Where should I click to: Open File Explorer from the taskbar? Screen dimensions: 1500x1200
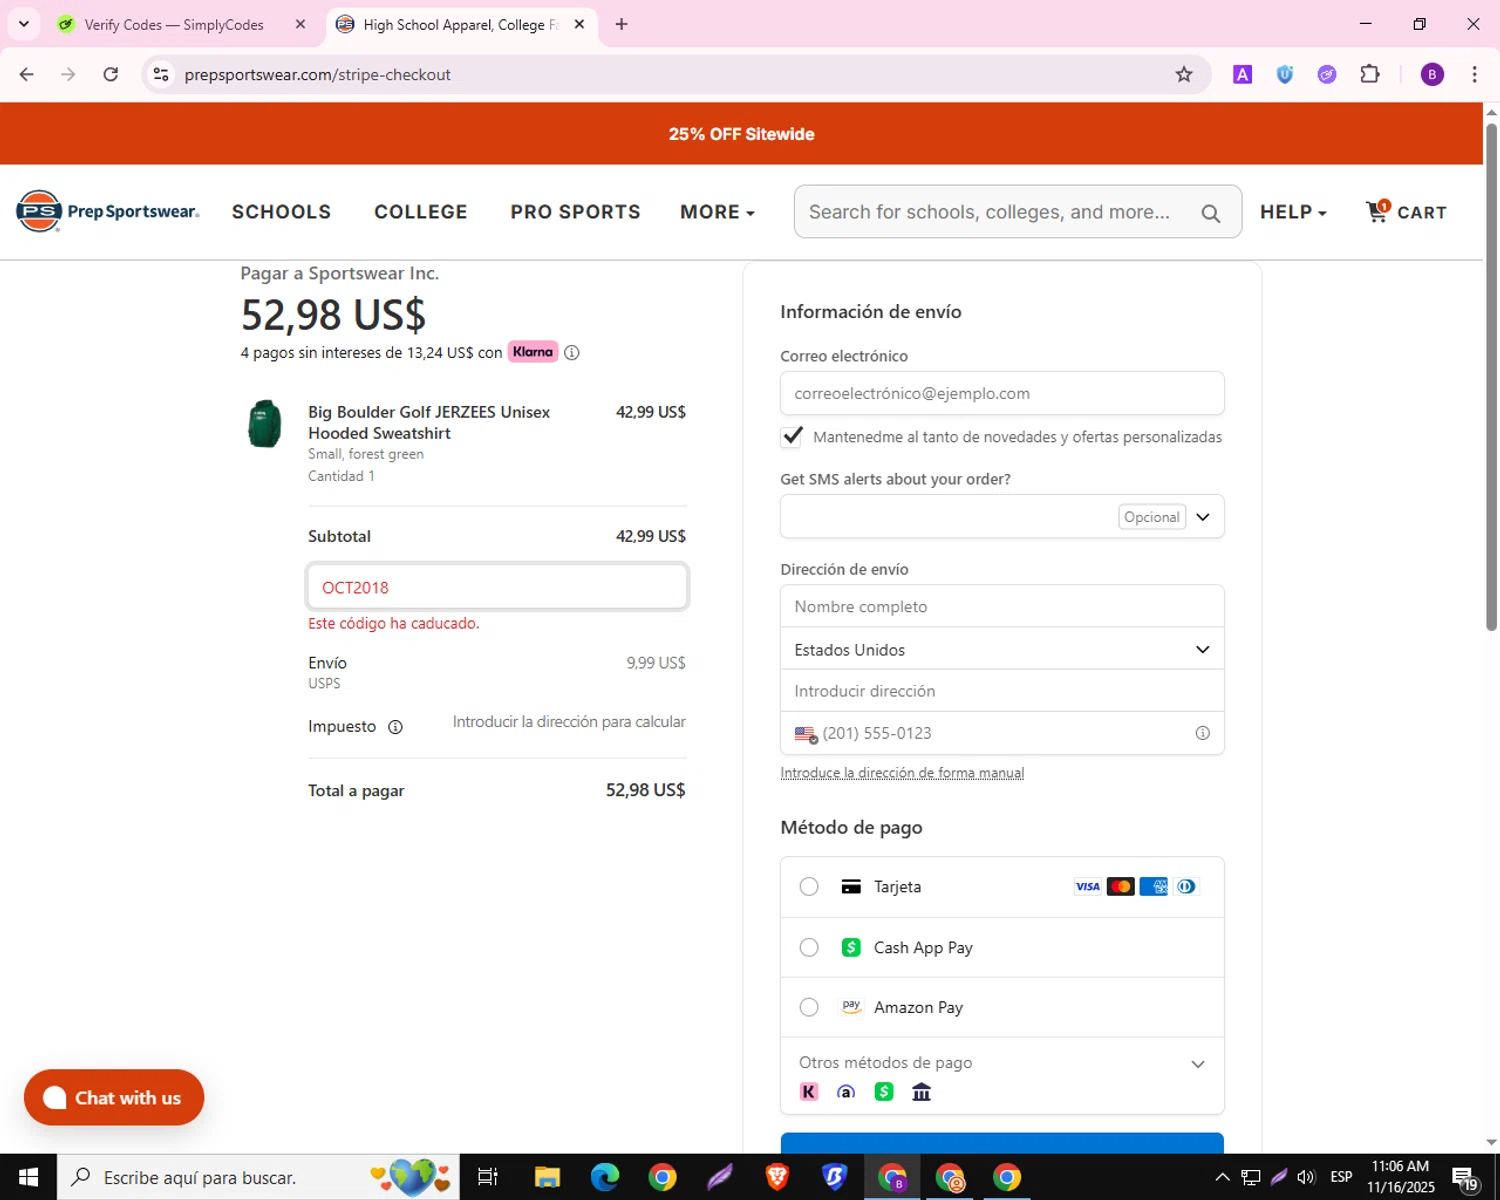point(547,1177)
